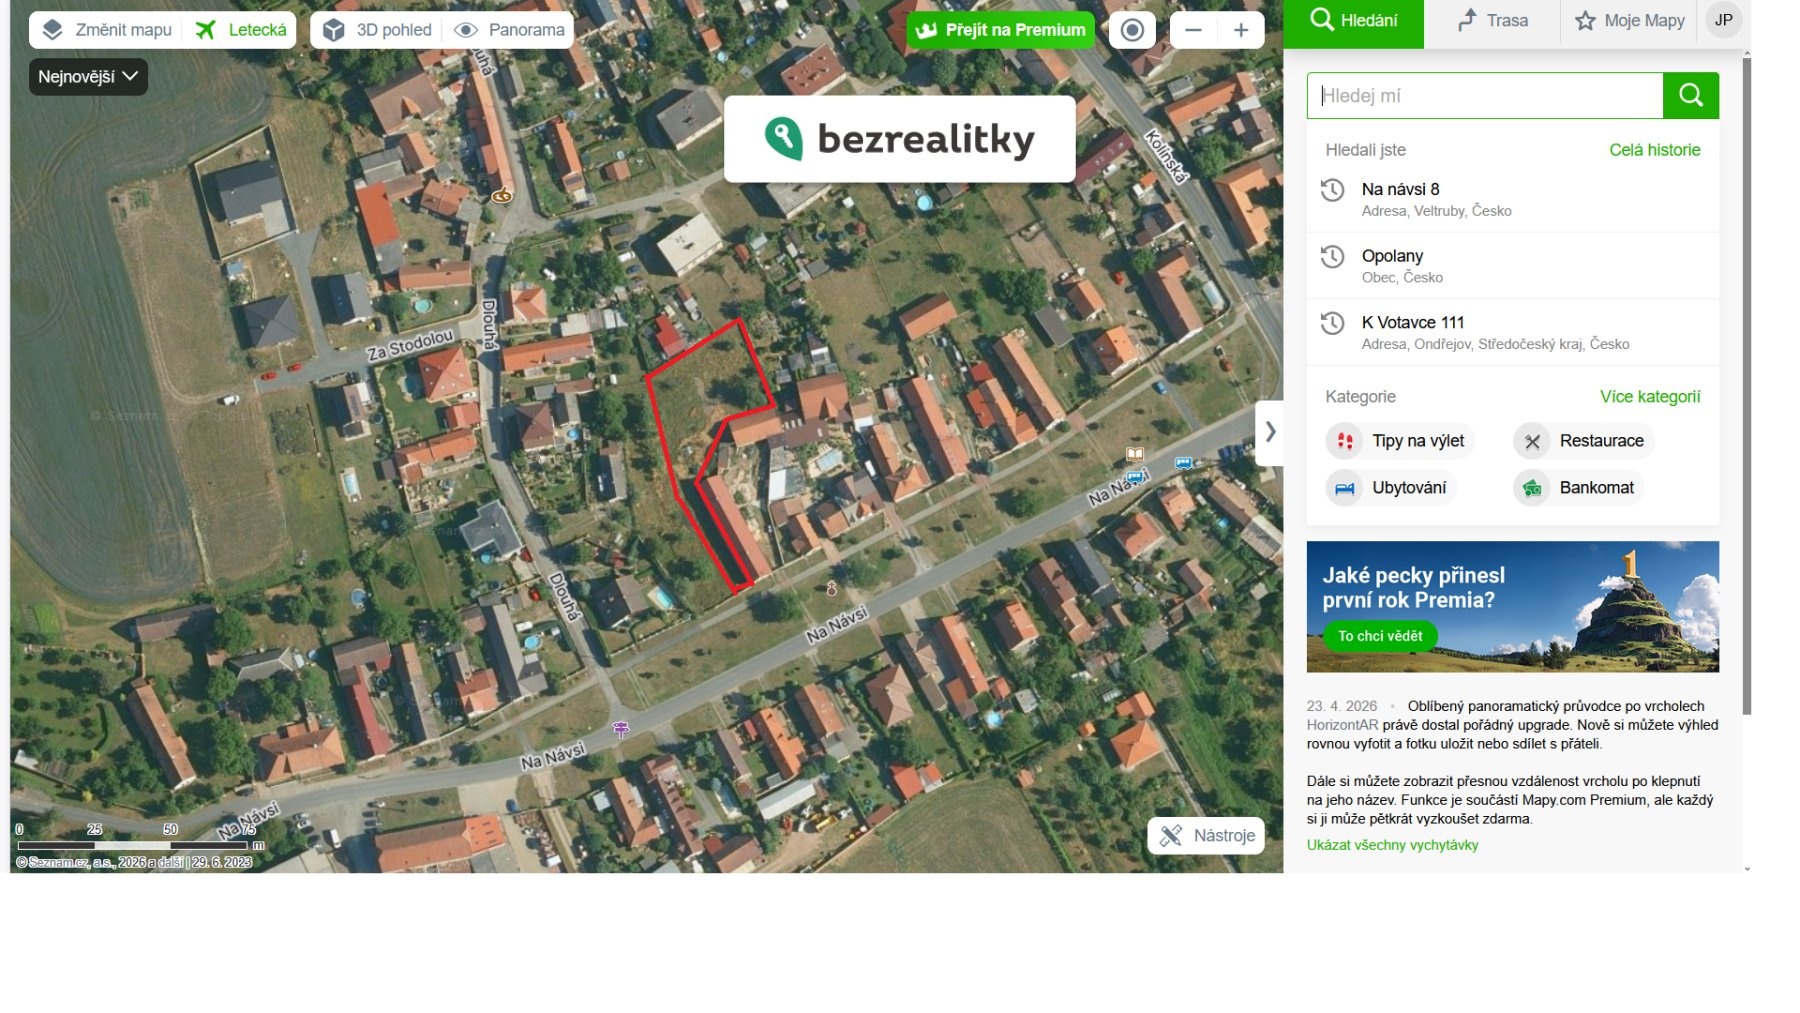Select the Tipy na výlet category
This screenshot has width=1800, height=1013.
click(x=1400, y=440)
